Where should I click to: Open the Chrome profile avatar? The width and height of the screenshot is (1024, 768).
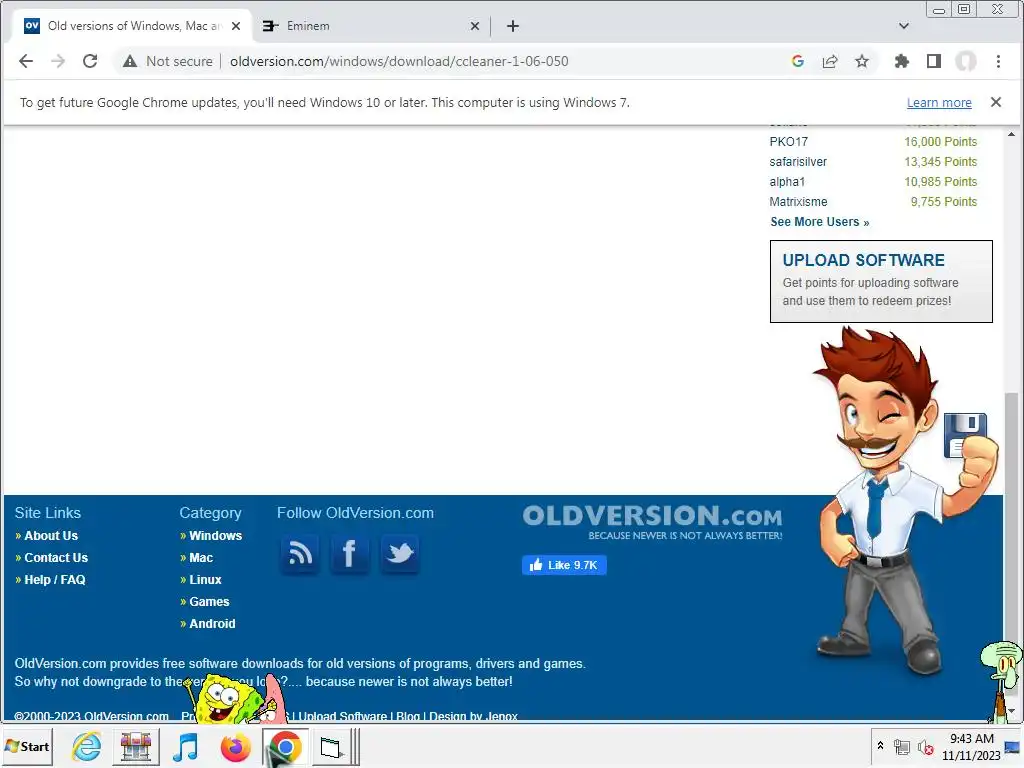[966, 61]
